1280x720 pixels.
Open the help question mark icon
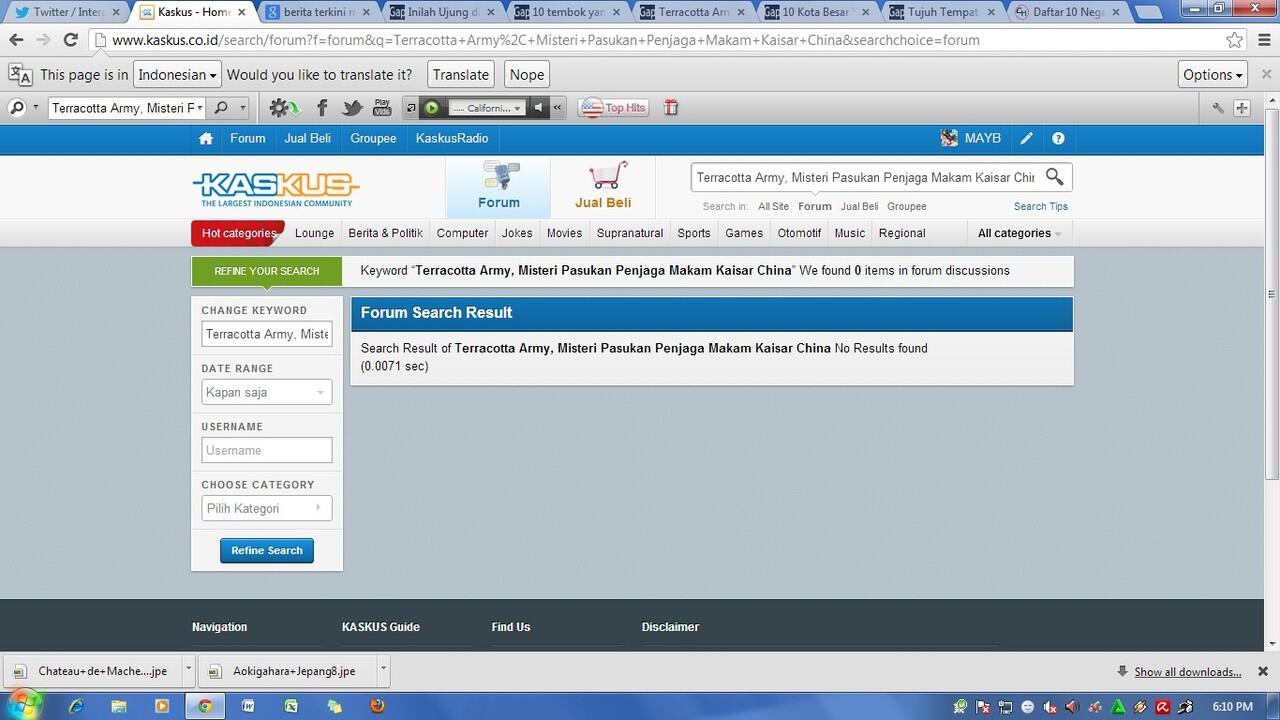(x=1058, y=139)
